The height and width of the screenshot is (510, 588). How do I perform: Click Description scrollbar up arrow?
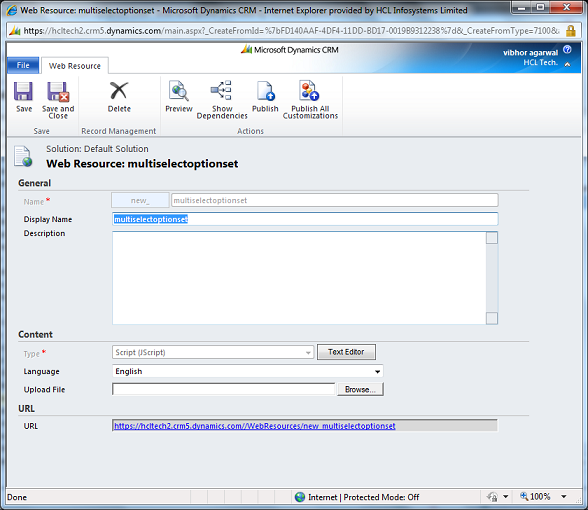pos(492,238)
